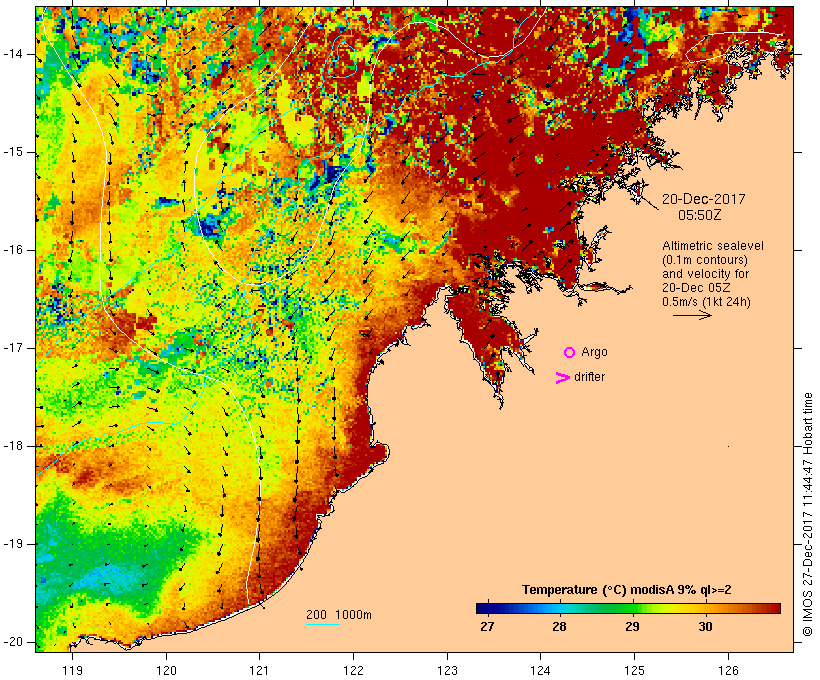The image size is (820, 680).
Task: Click latitude axis label -18
Action: tap(13, 446)
